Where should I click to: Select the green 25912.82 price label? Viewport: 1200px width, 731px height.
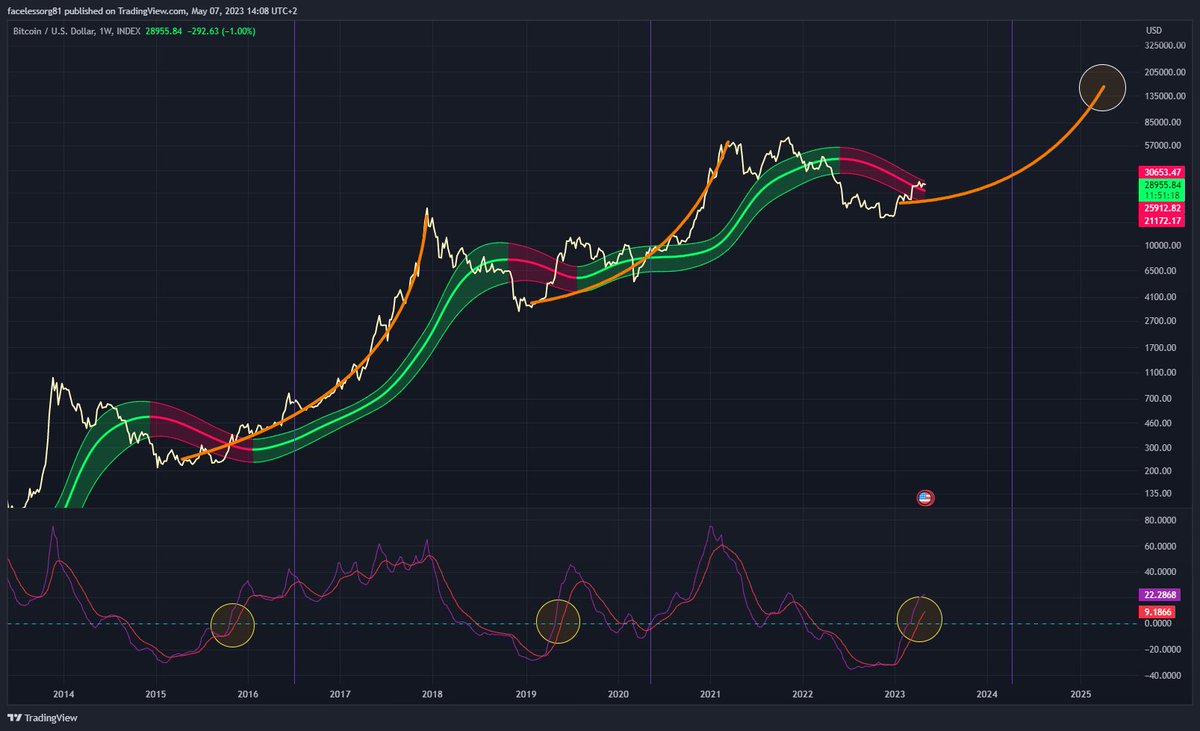(x=1162, y=207)
